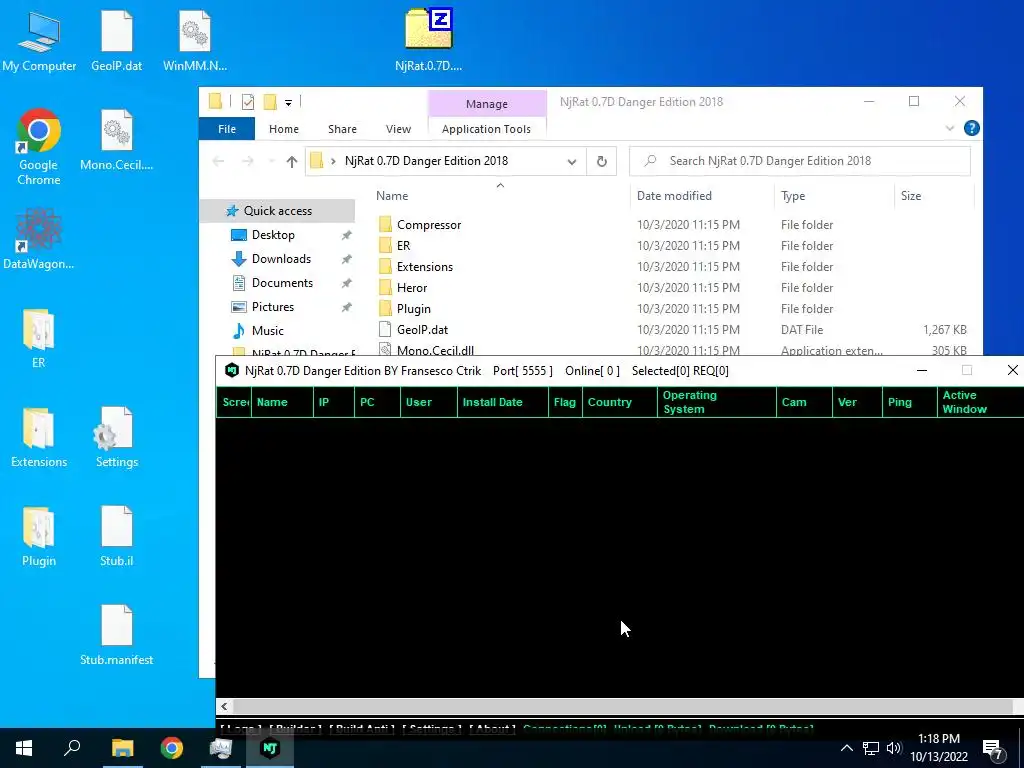Click the Ping column header
This screenshot has width=1024, height=768.
tap(910, 402)
